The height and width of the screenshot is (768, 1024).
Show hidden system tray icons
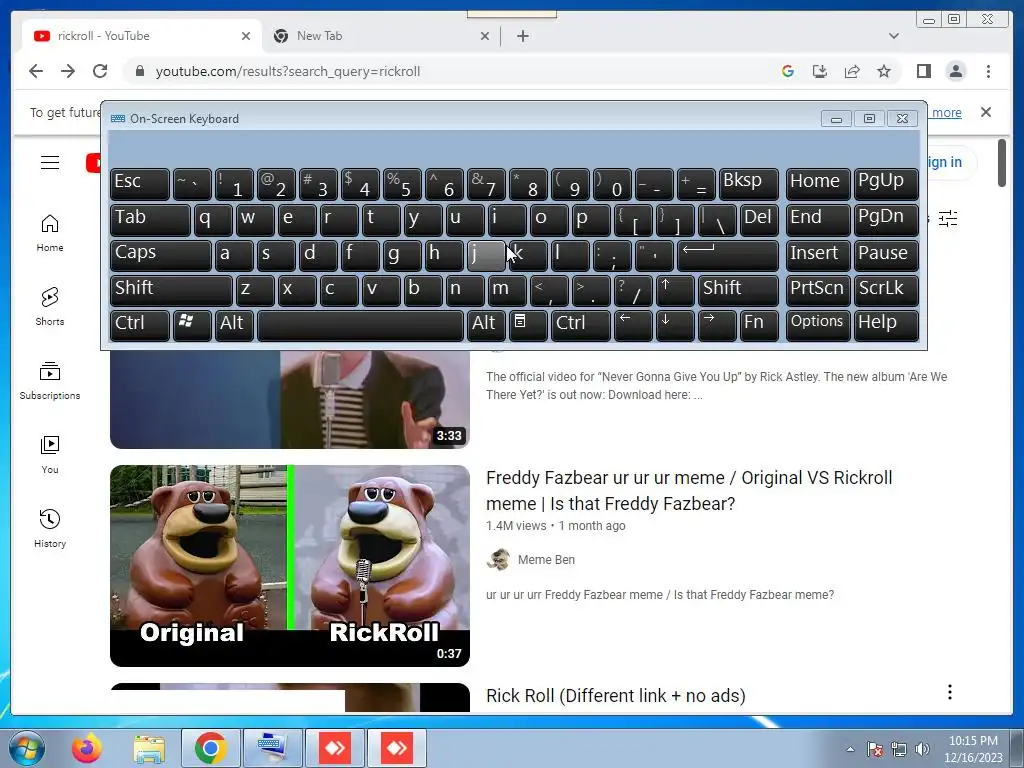[x=850, y=749]
